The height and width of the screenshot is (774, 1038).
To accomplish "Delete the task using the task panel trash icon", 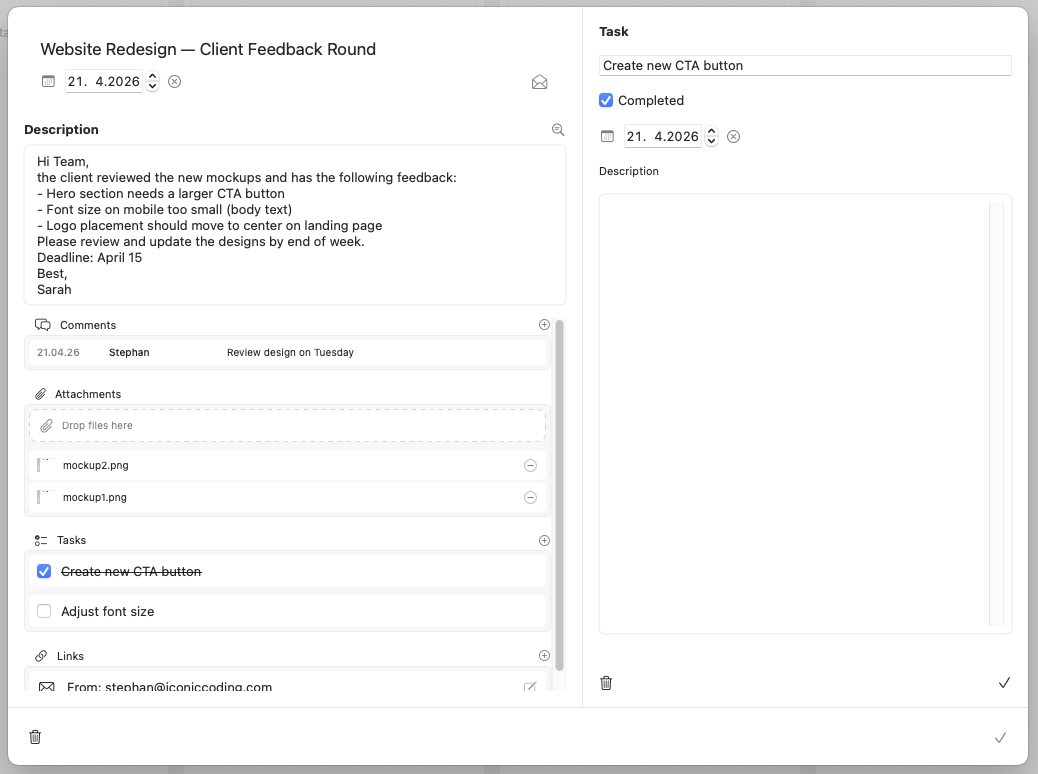I will [x=606, y=683].
